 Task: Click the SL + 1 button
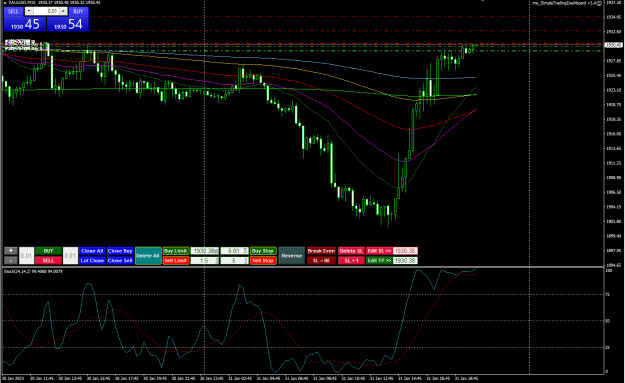351,261
